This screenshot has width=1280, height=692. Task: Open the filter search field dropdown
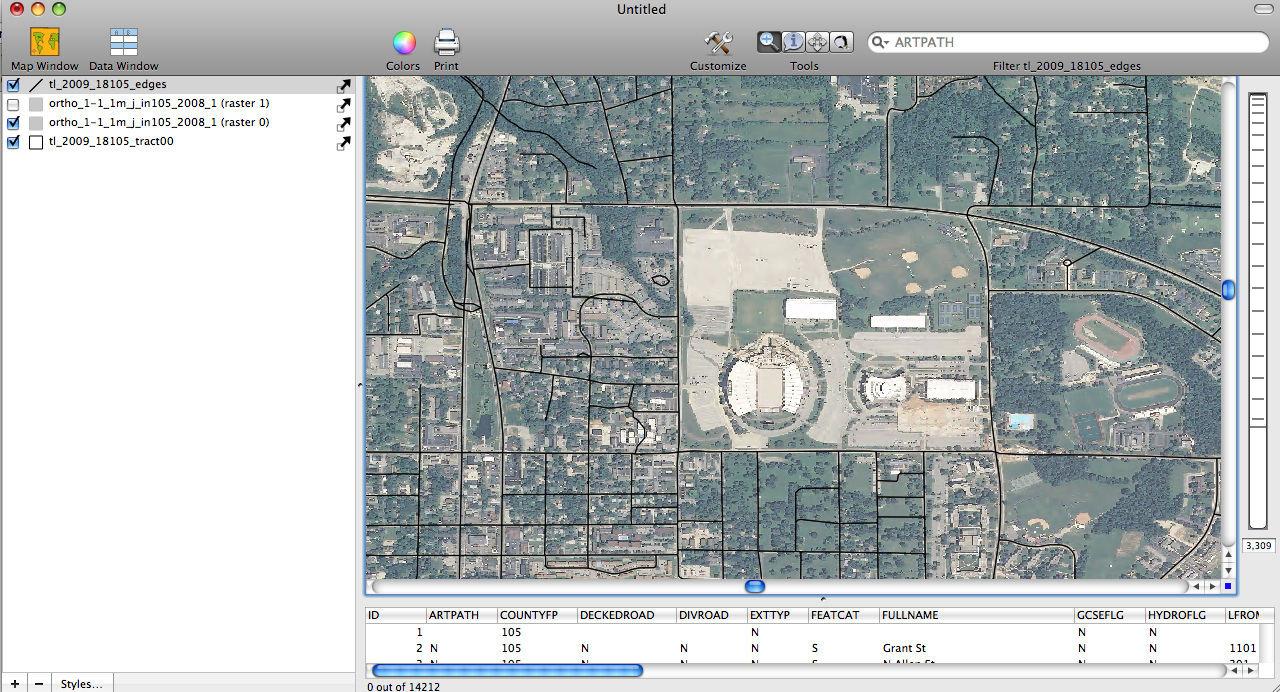point(880,43)
